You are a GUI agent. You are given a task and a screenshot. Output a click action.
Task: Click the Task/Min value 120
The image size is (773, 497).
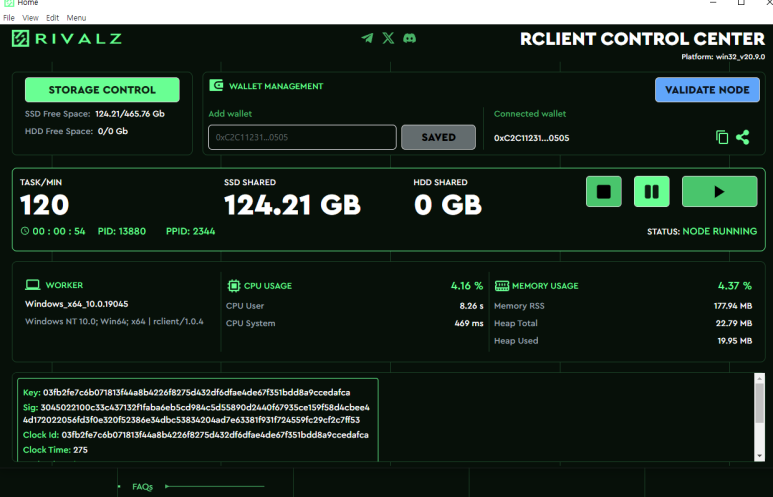tap(44, 205)
